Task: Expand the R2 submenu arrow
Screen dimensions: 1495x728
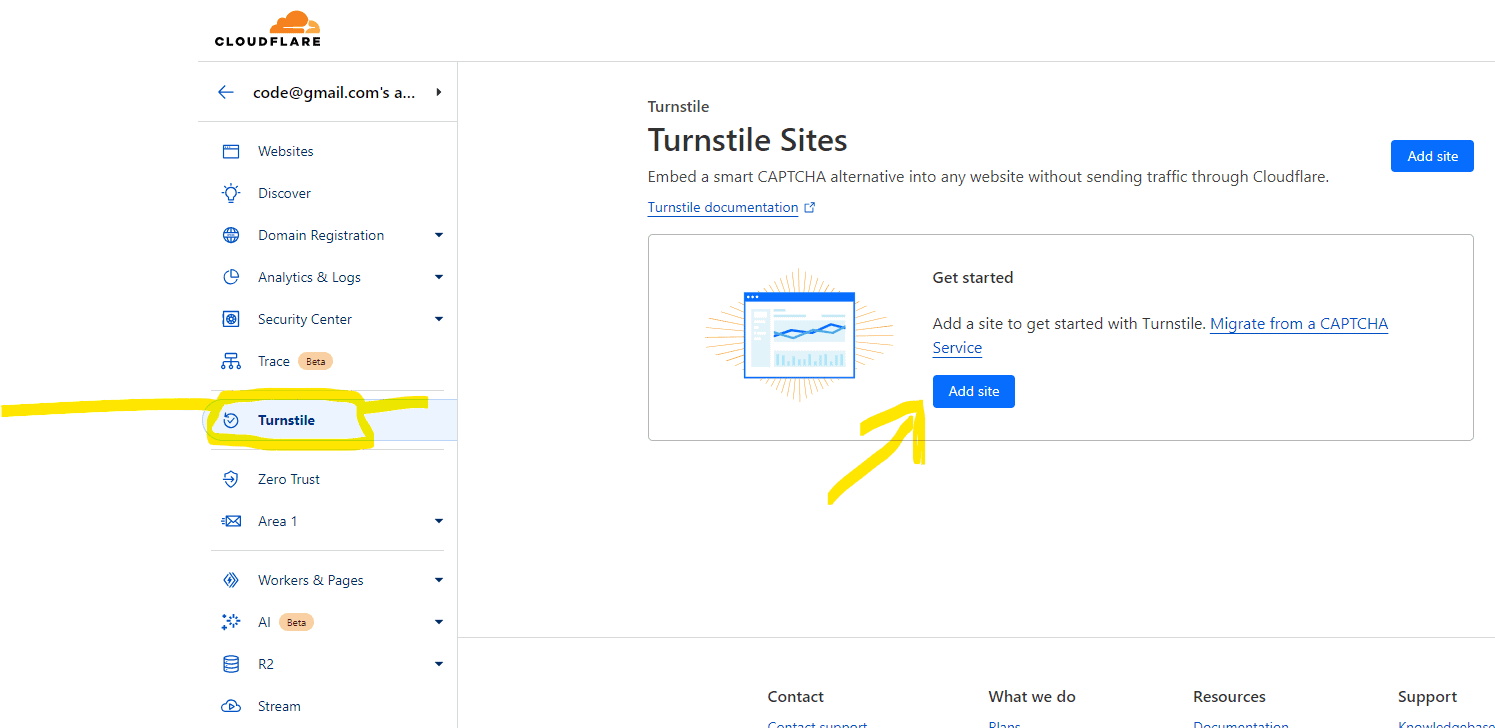Action: pyautogui.click(x=438, y=664)
